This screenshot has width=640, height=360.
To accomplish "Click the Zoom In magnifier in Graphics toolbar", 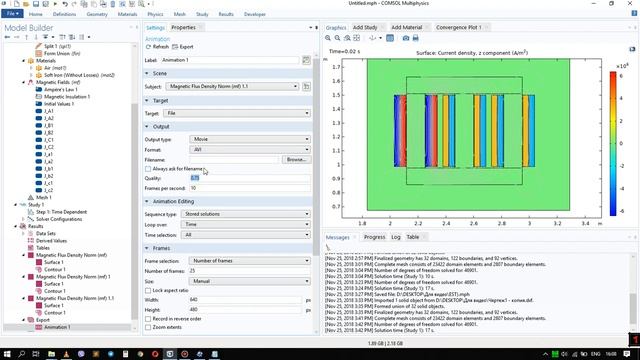I will pyautogui.click(x=328, y=38).
